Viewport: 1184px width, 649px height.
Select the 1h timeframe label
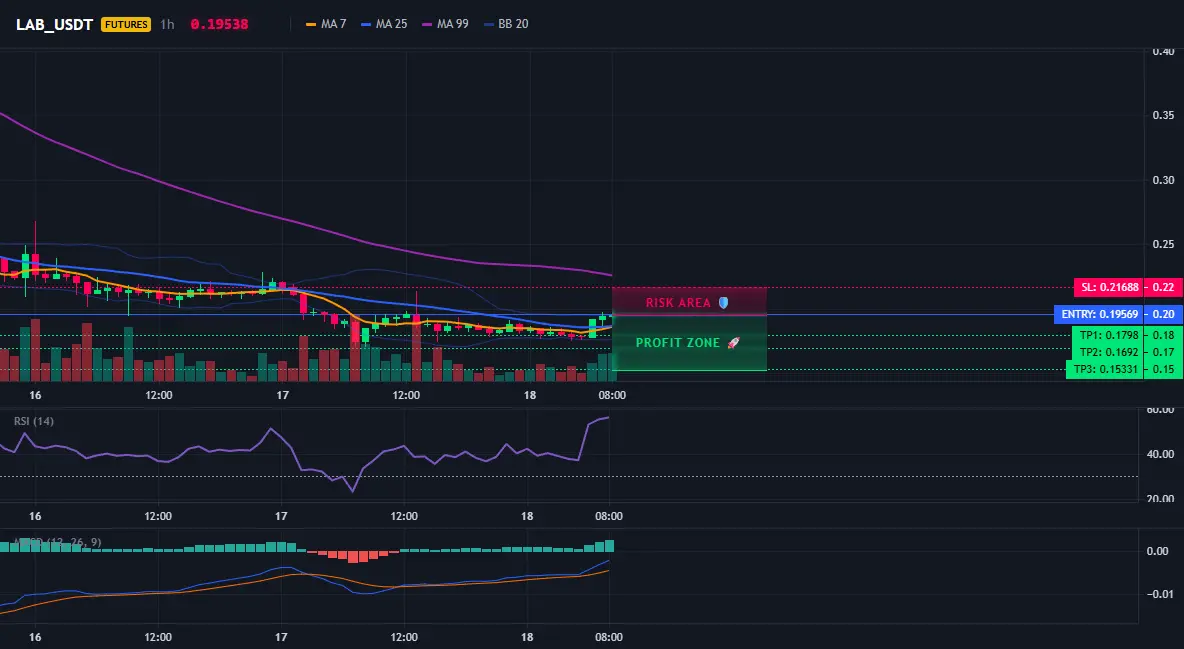point(167,24)
